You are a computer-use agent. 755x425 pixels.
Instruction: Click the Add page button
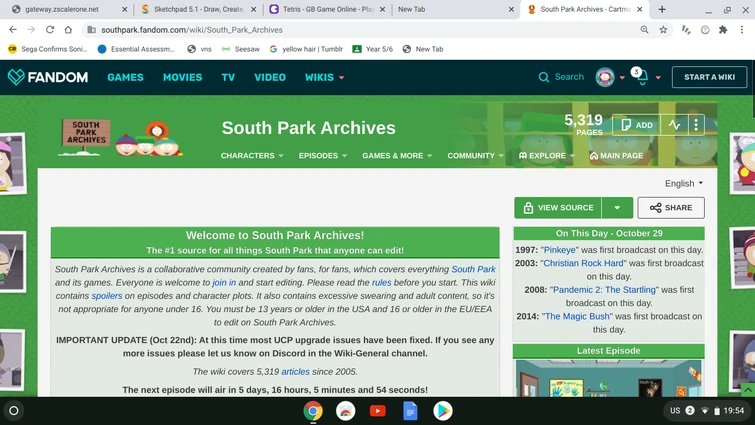[637, 125]
